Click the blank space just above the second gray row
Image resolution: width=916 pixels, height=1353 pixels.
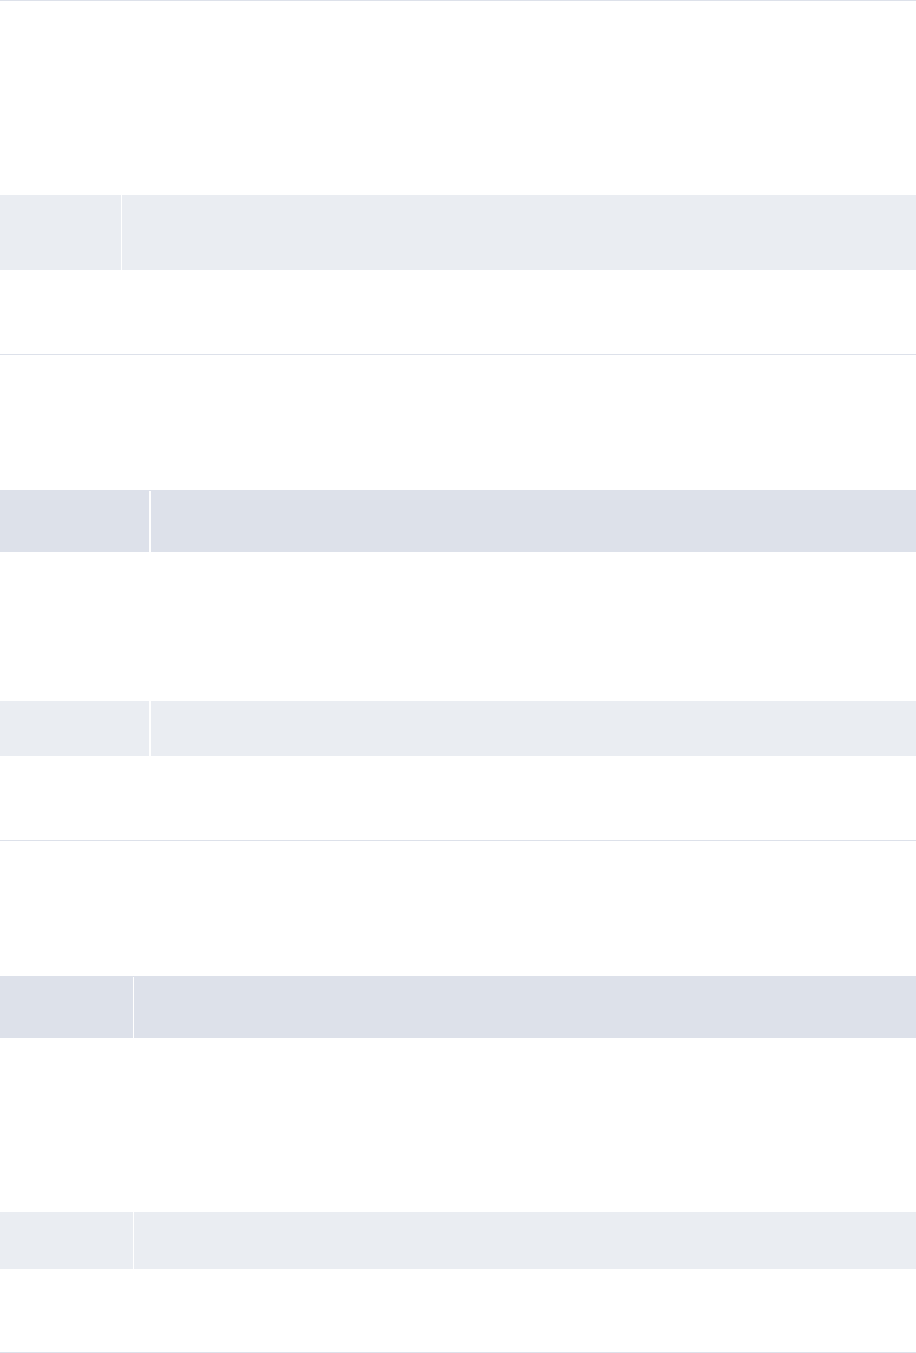click(x=458, y=422)
